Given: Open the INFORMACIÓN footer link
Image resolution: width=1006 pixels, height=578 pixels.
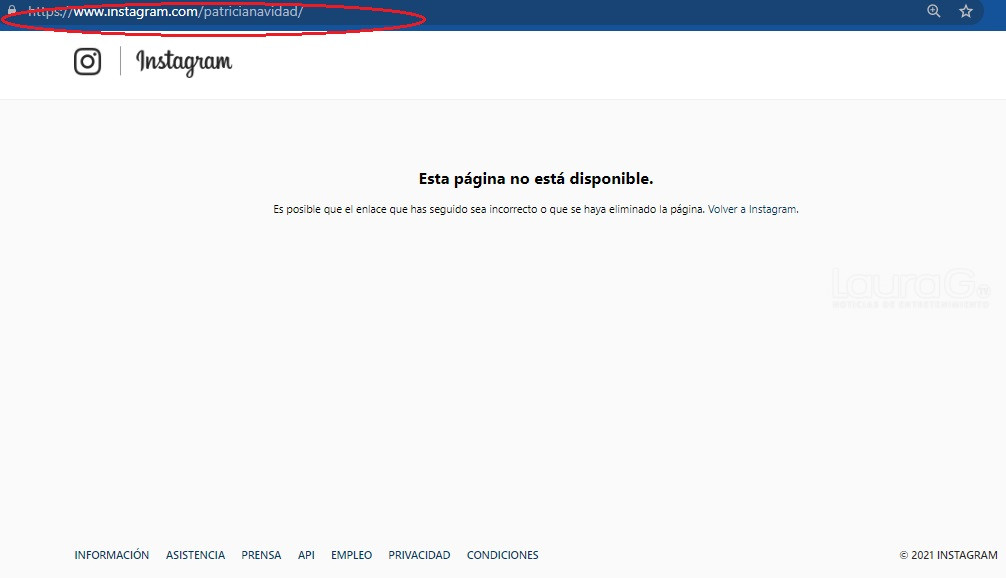Looking at the screenshot, I should pyautogui.click(x=112, y=555).
